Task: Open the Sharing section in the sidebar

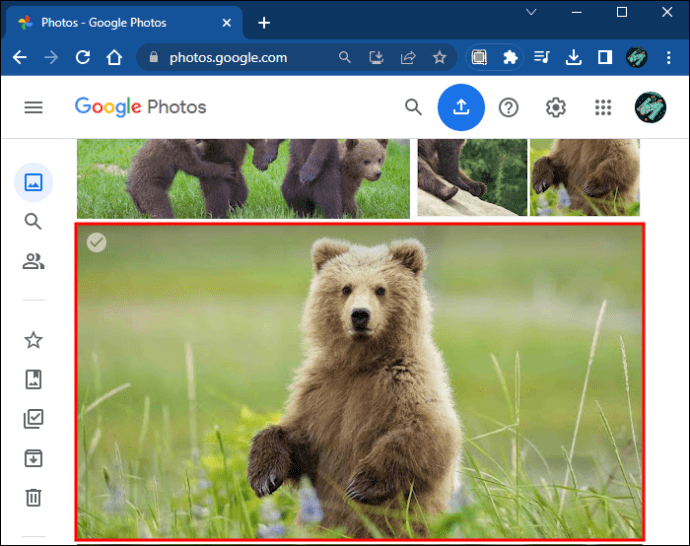Action: (33, 262)
